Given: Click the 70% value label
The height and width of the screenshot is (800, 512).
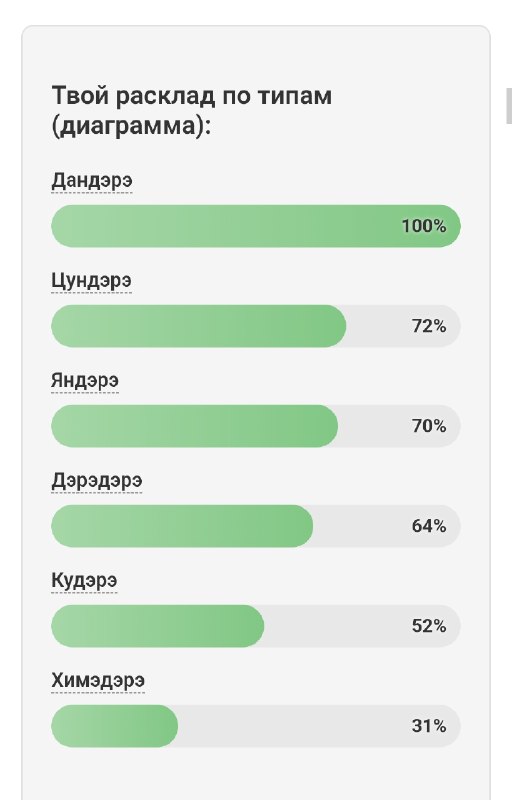Looking at the screenshot, I should pyautogui.click(x=429, y=426).
